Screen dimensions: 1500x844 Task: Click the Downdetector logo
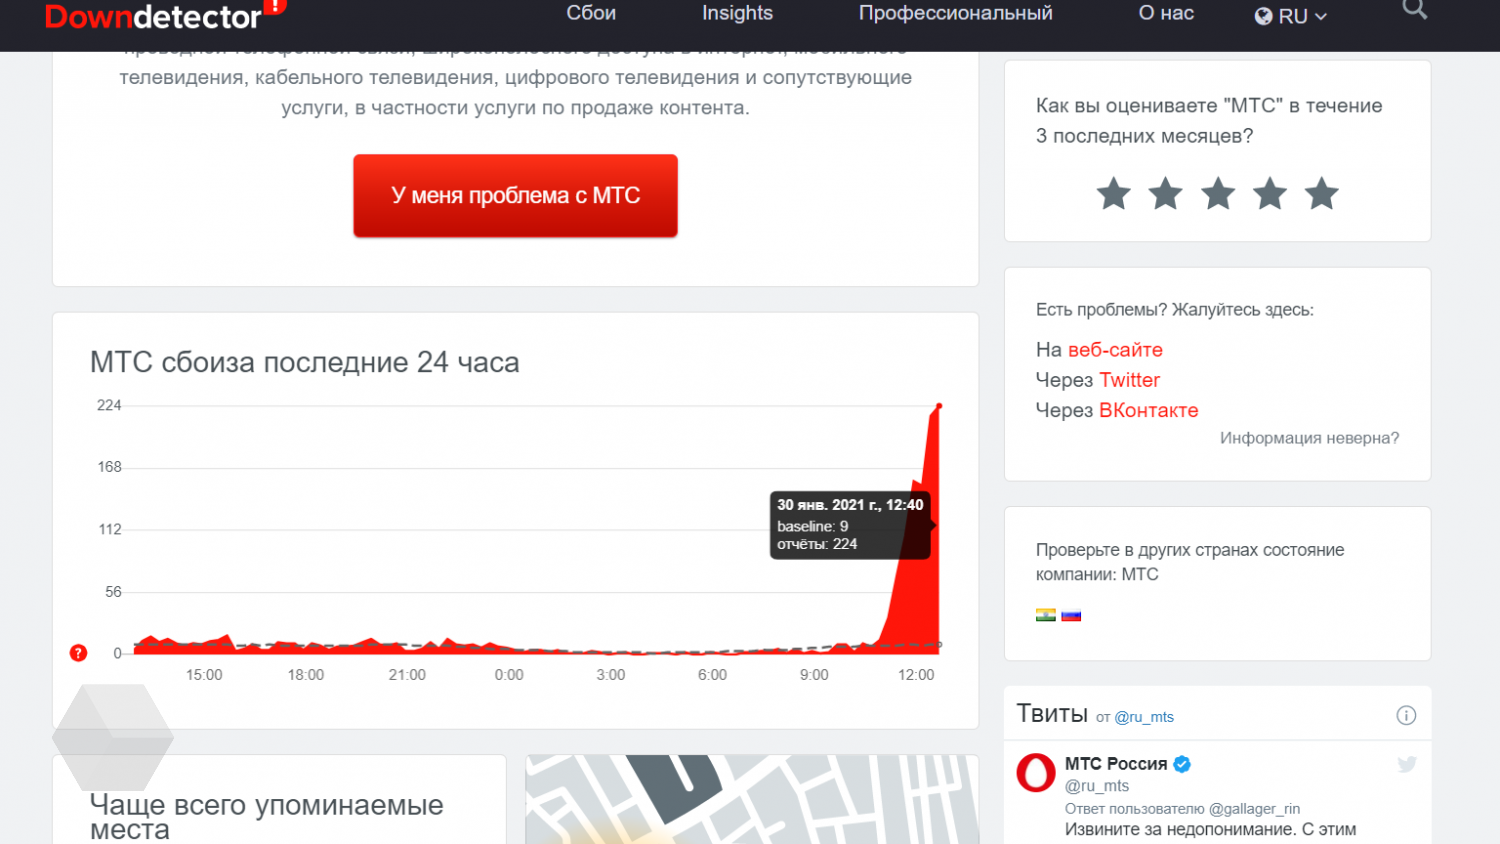165,14
